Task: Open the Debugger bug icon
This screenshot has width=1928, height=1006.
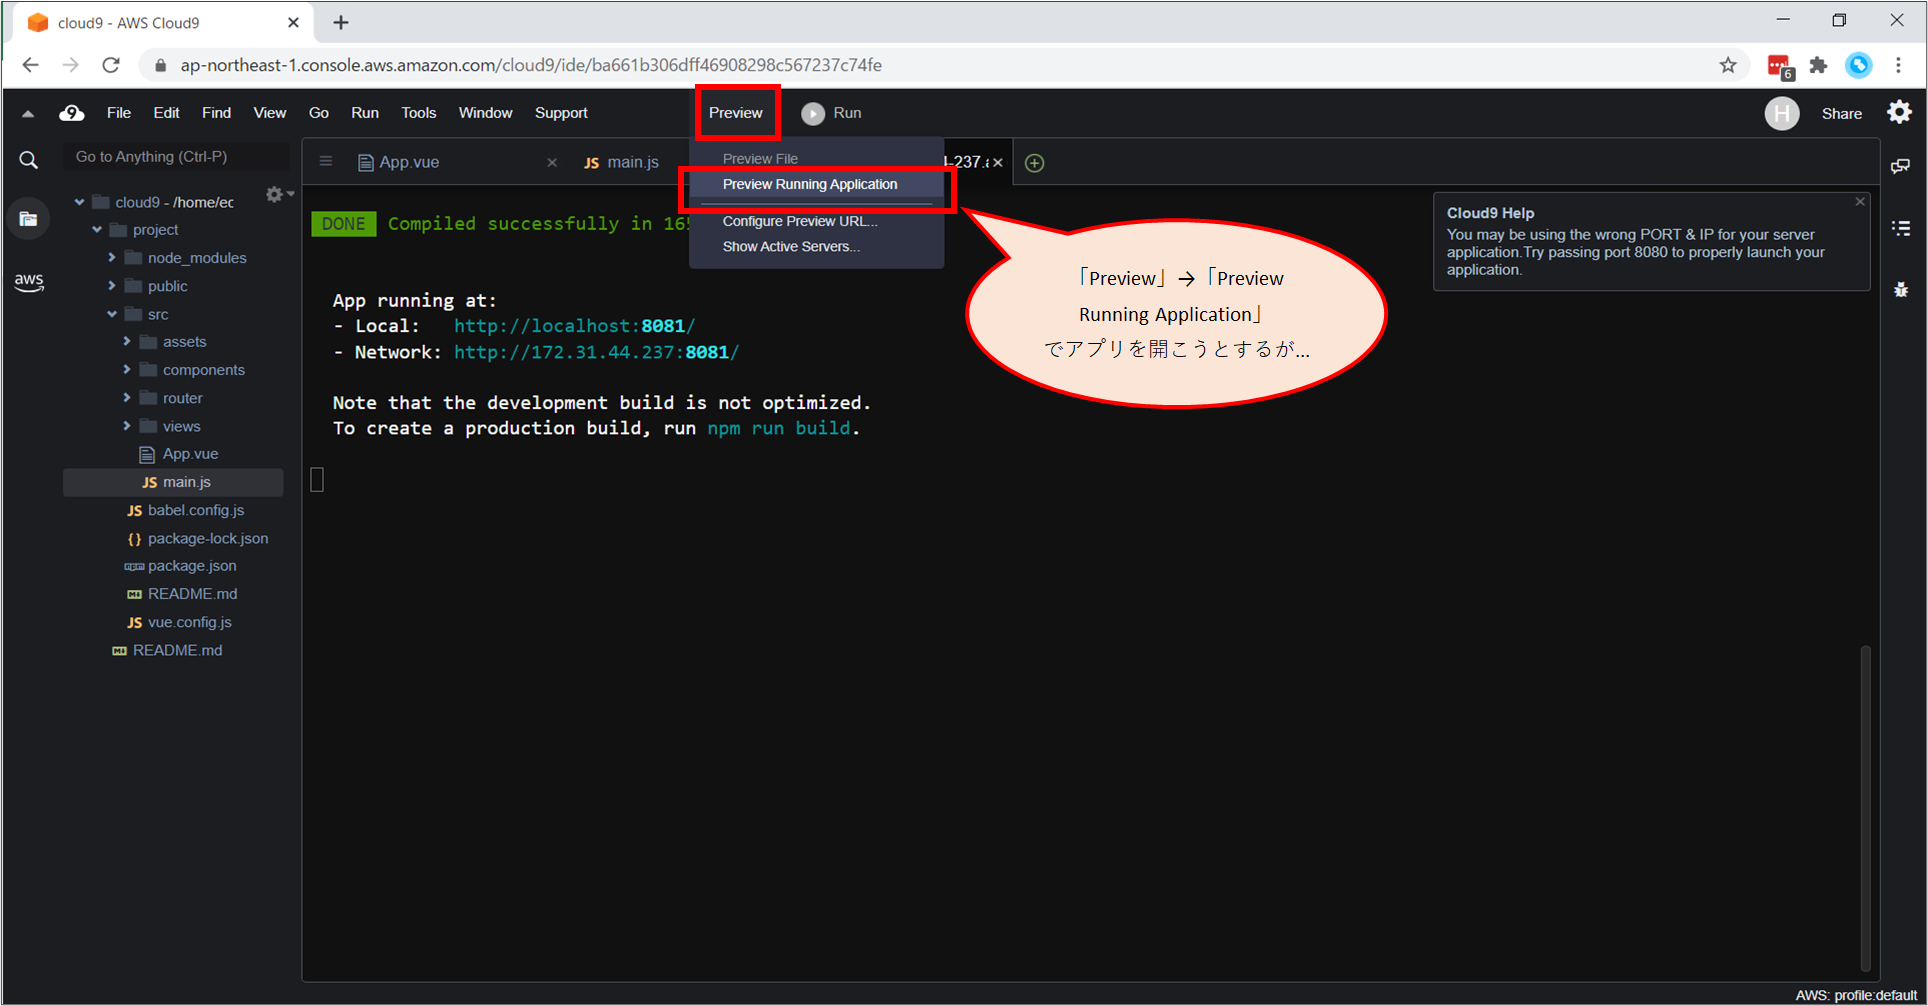Action: pos(1901,290)
